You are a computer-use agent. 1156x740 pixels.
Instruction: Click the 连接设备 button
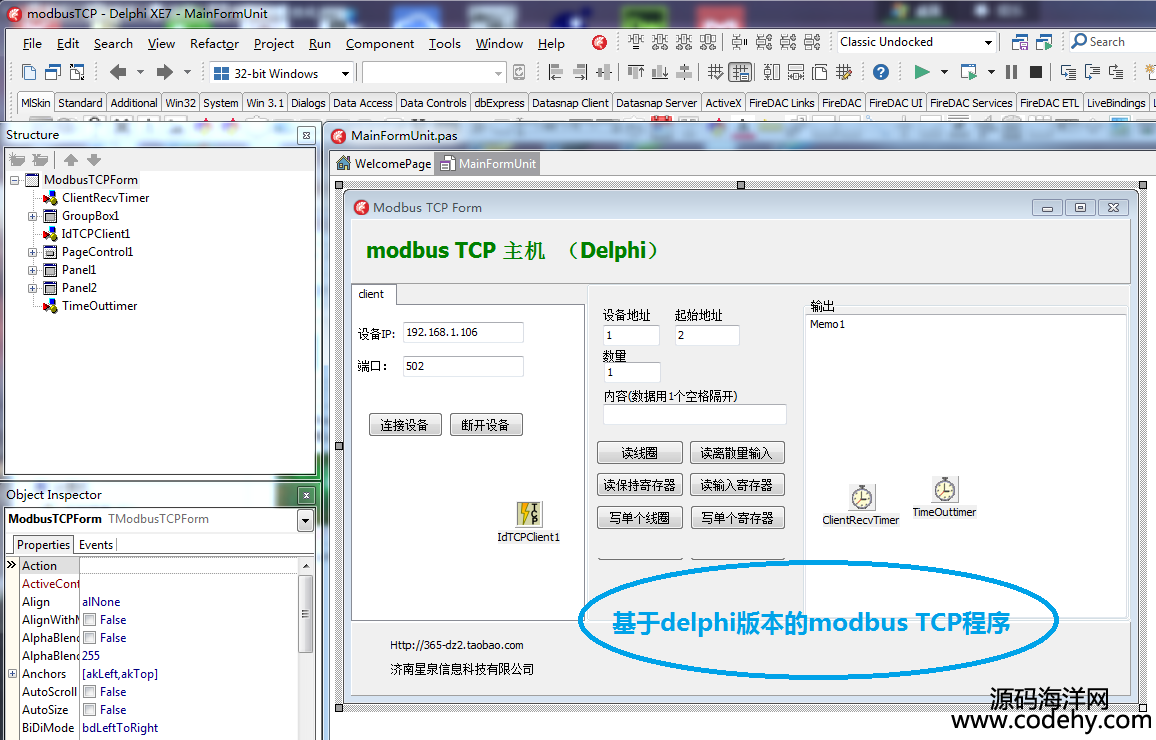404,425
